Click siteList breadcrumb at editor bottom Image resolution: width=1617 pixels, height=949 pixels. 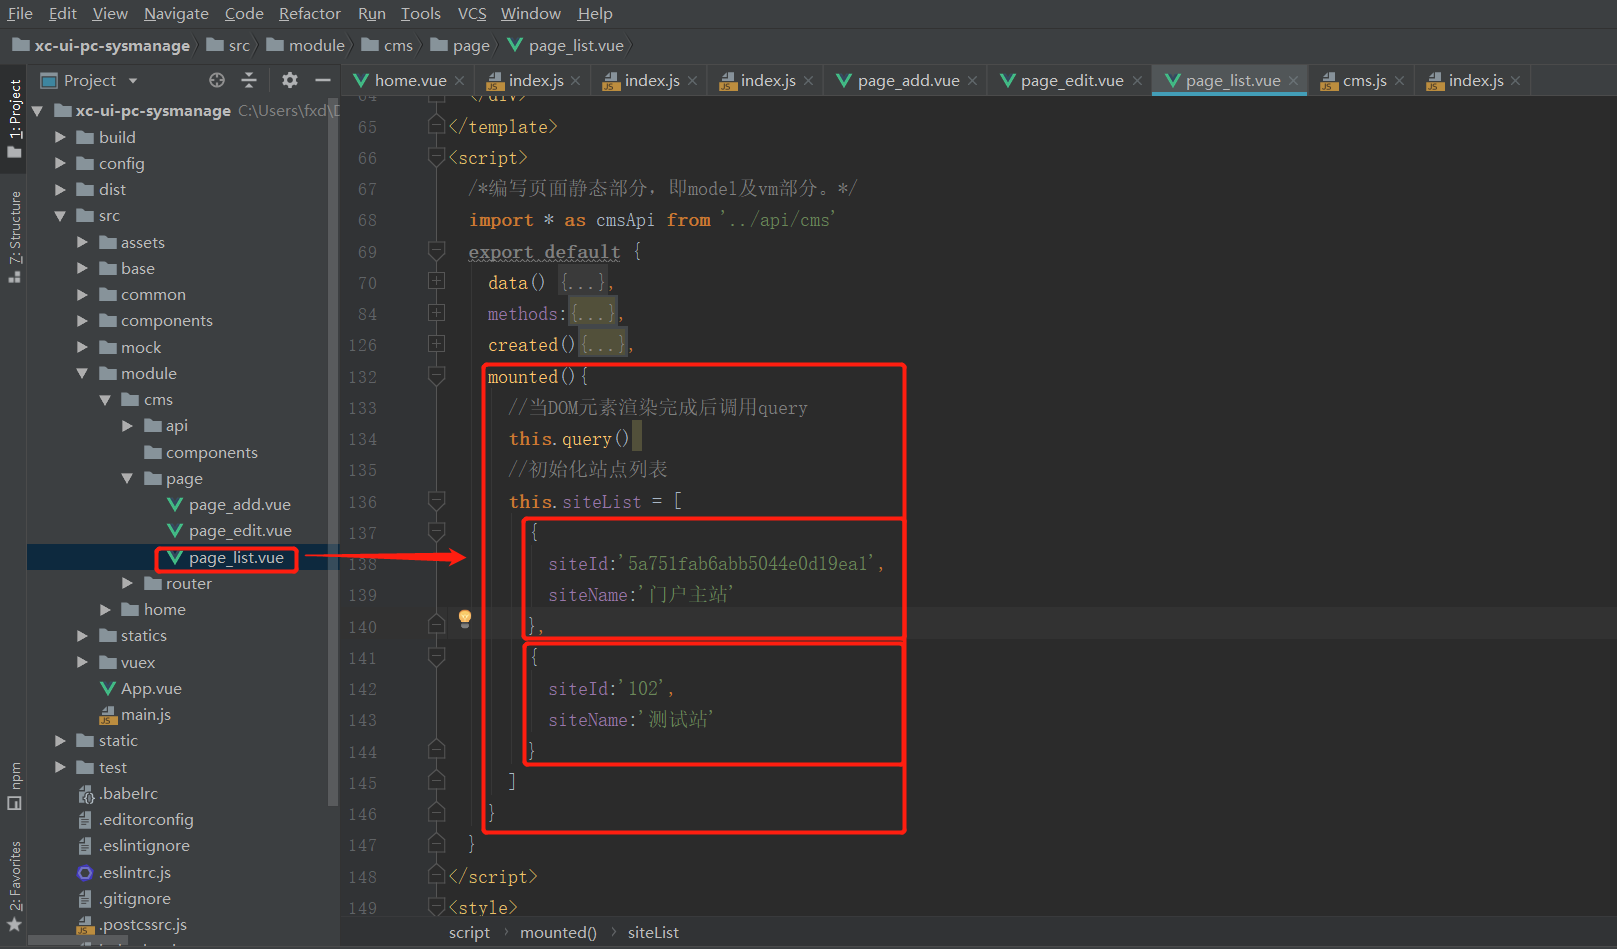click(653, 932)
